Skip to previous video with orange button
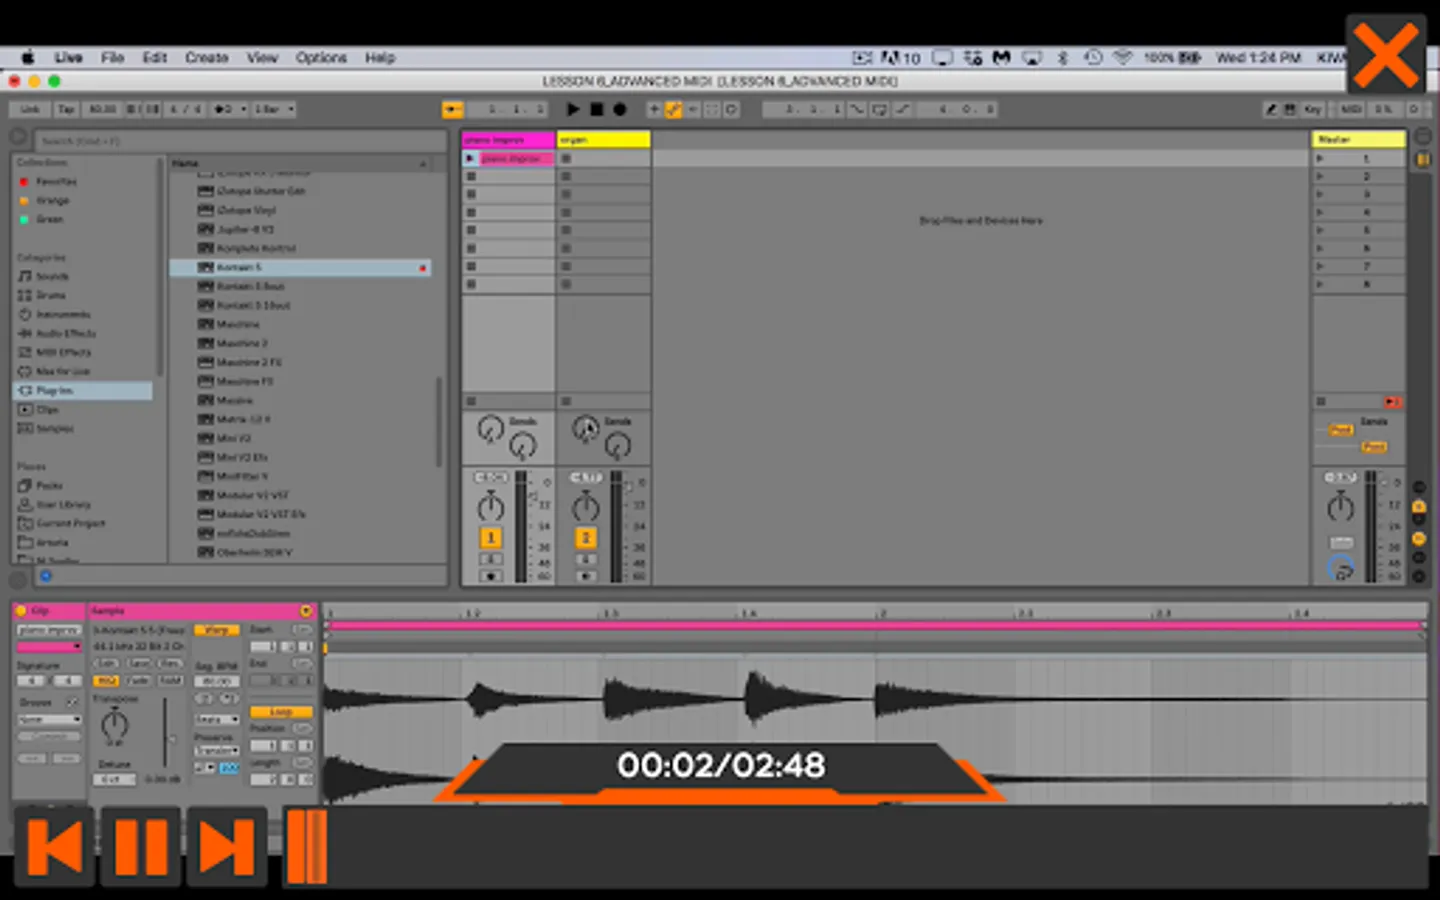Image resolution: width=1440 pixels, height=900 pixels. tap(55, 848)
